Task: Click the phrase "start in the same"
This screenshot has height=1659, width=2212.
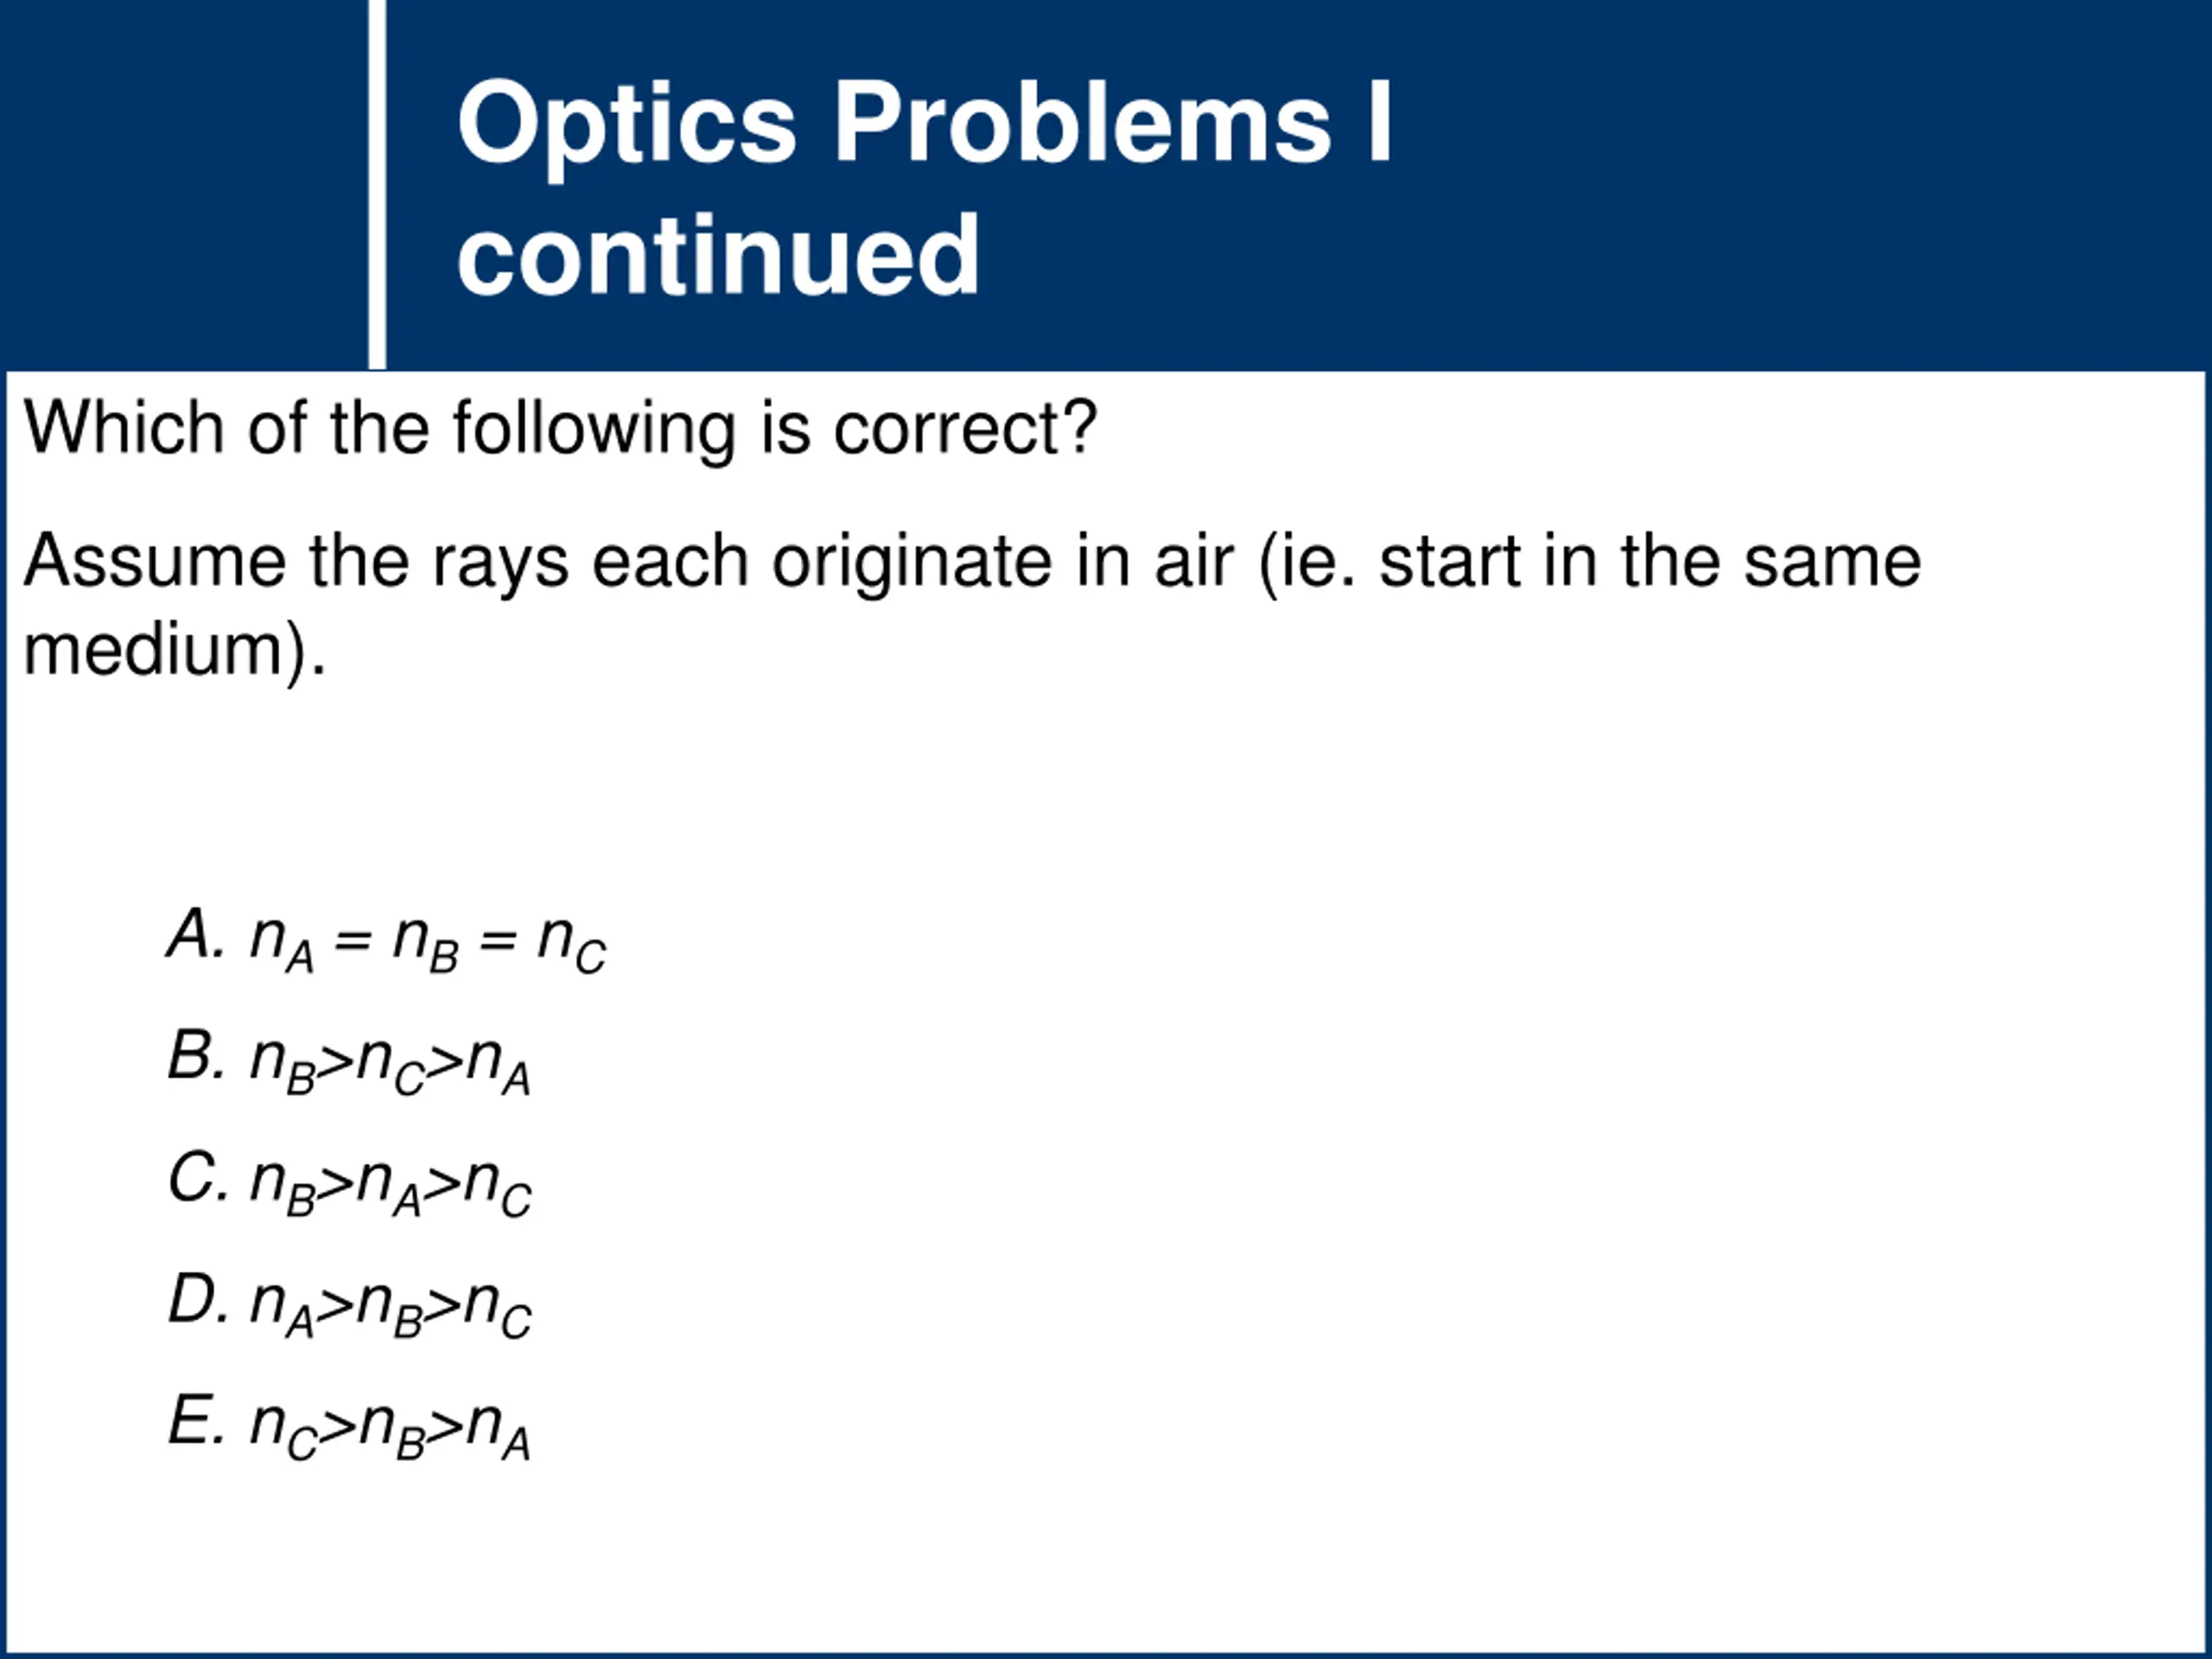Action: 1650,561
